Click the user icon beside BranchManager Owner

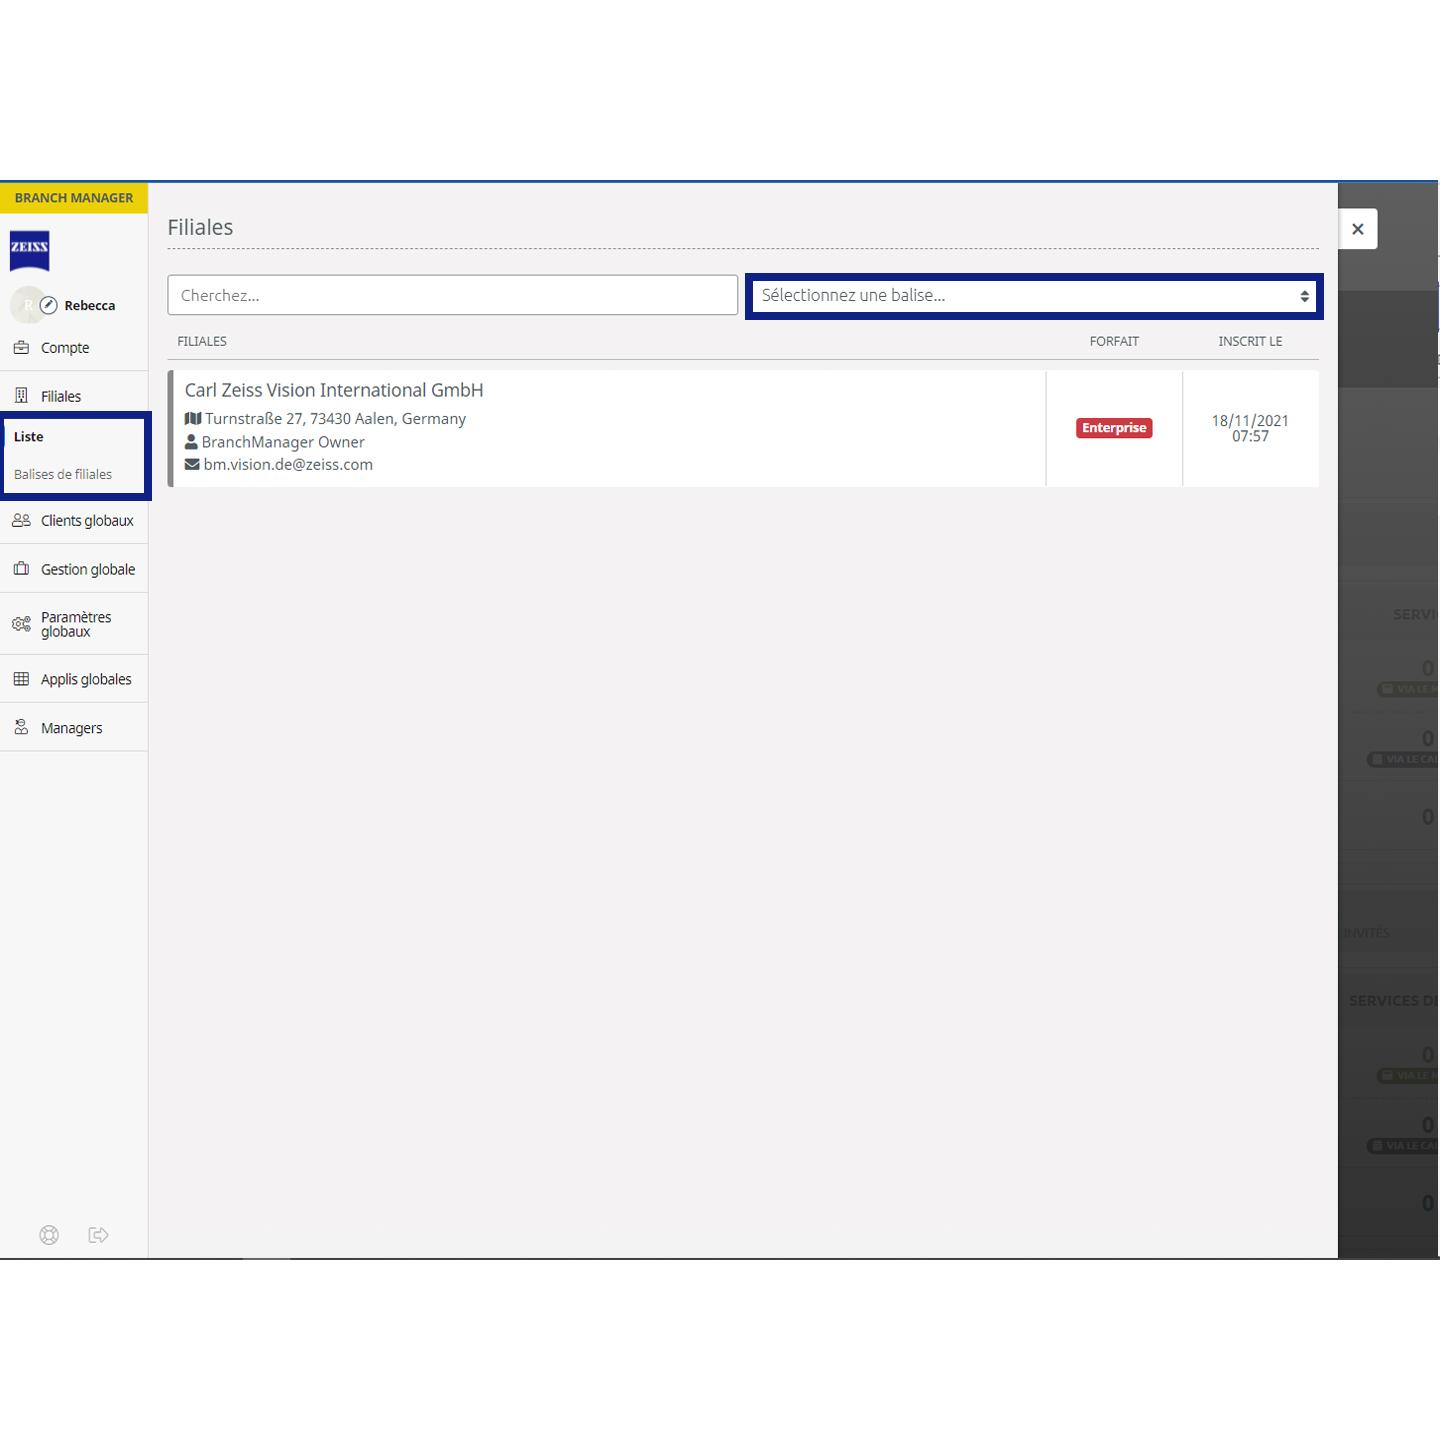point(191,442)
